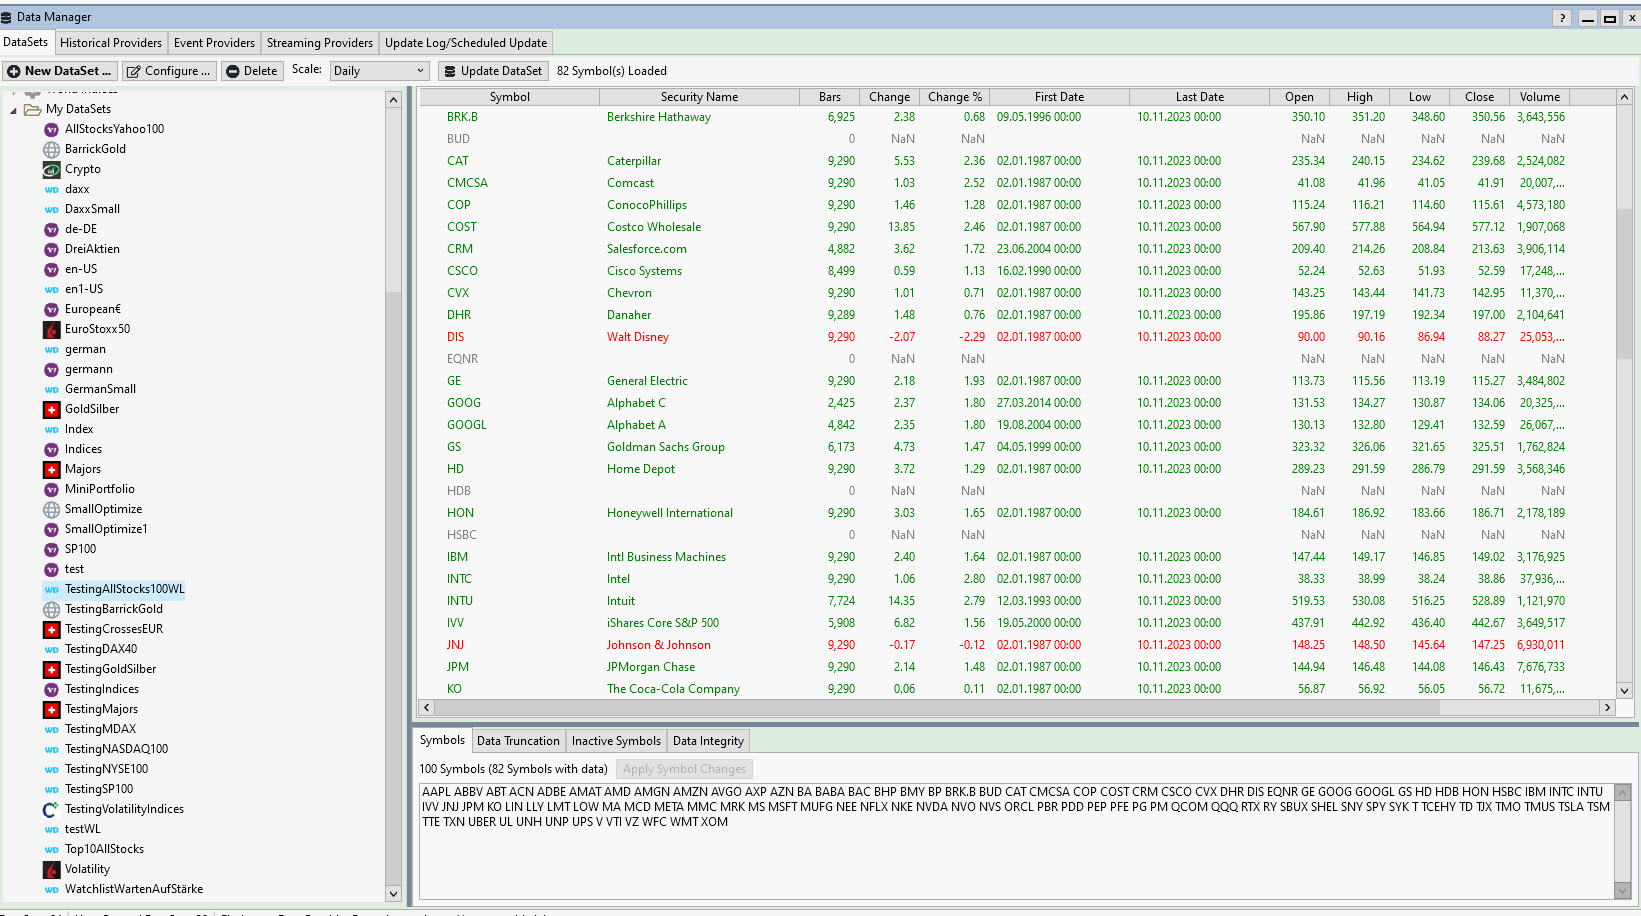Open the Streaming Providers tab
The width and height of the screenshot is (1641, 916).
point(319,43)
